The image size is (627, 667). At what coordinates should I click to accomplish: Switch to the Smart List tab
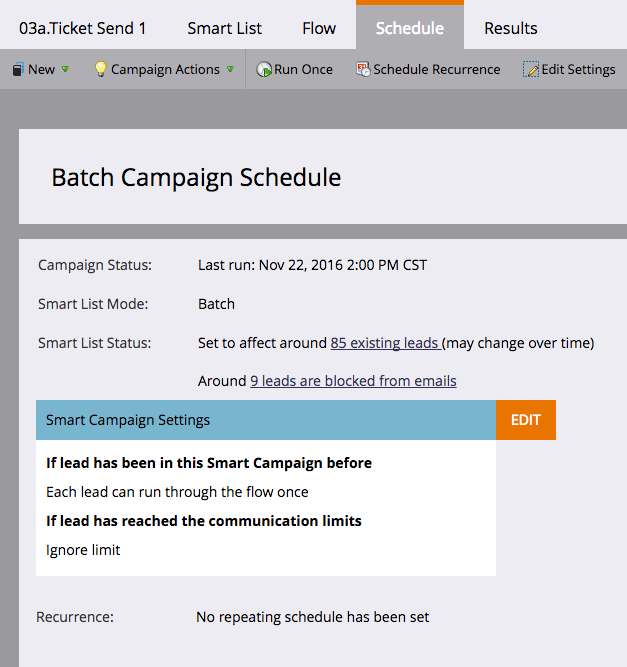[224, 28]
